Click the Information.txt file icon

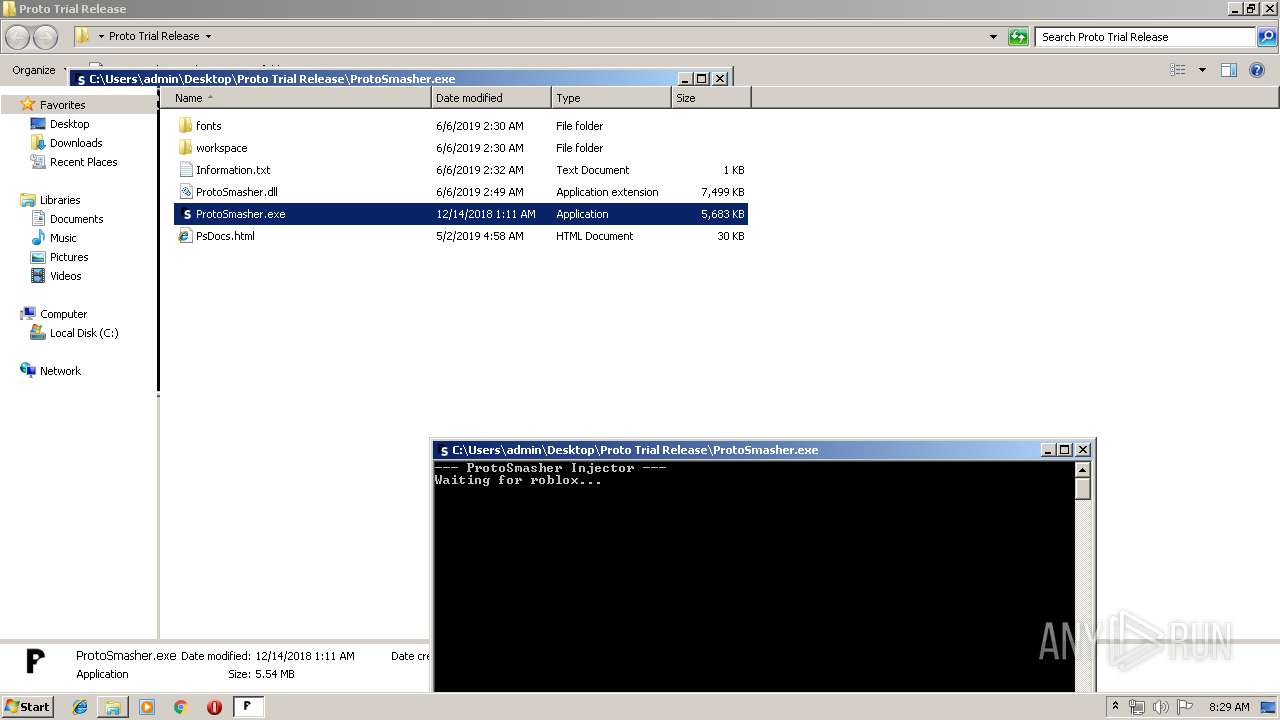tap(185, 170)
